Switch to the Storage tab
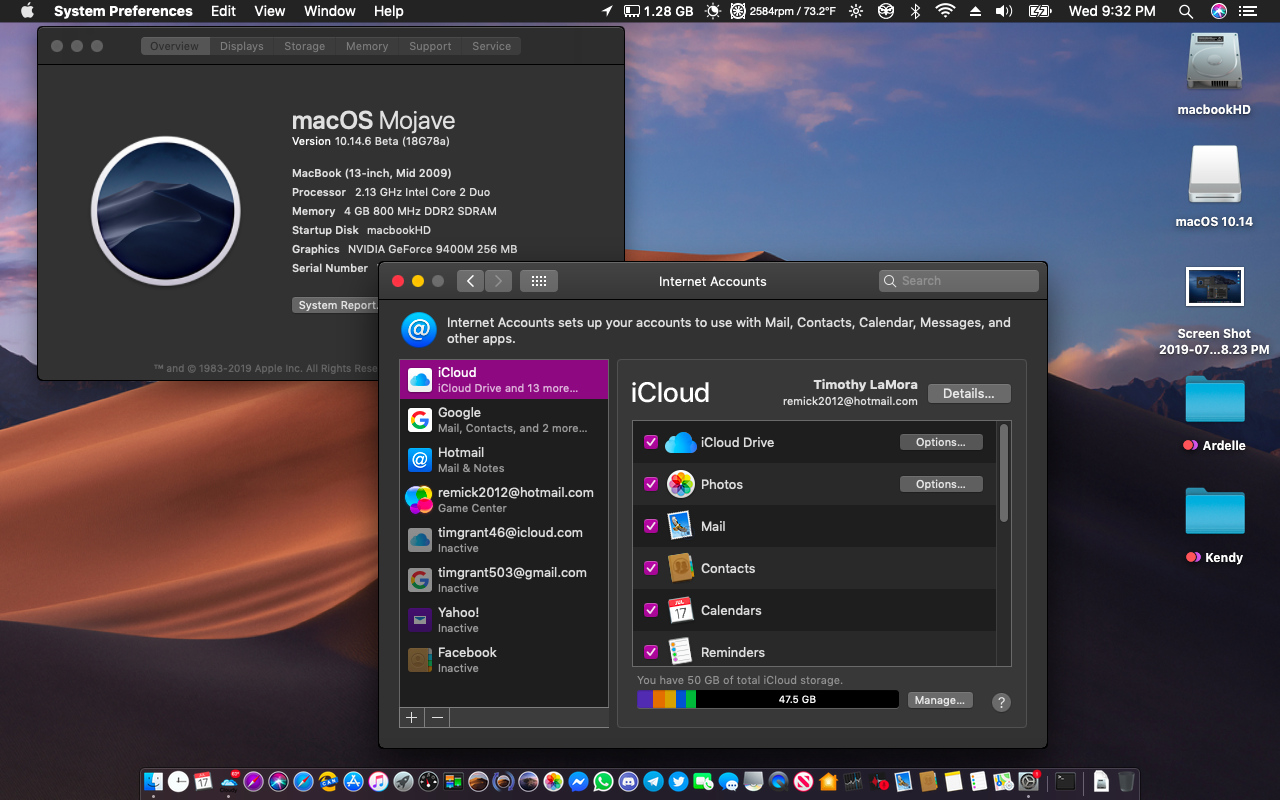This screenshot has width=1280, height=800. click(x=304, y=46)
